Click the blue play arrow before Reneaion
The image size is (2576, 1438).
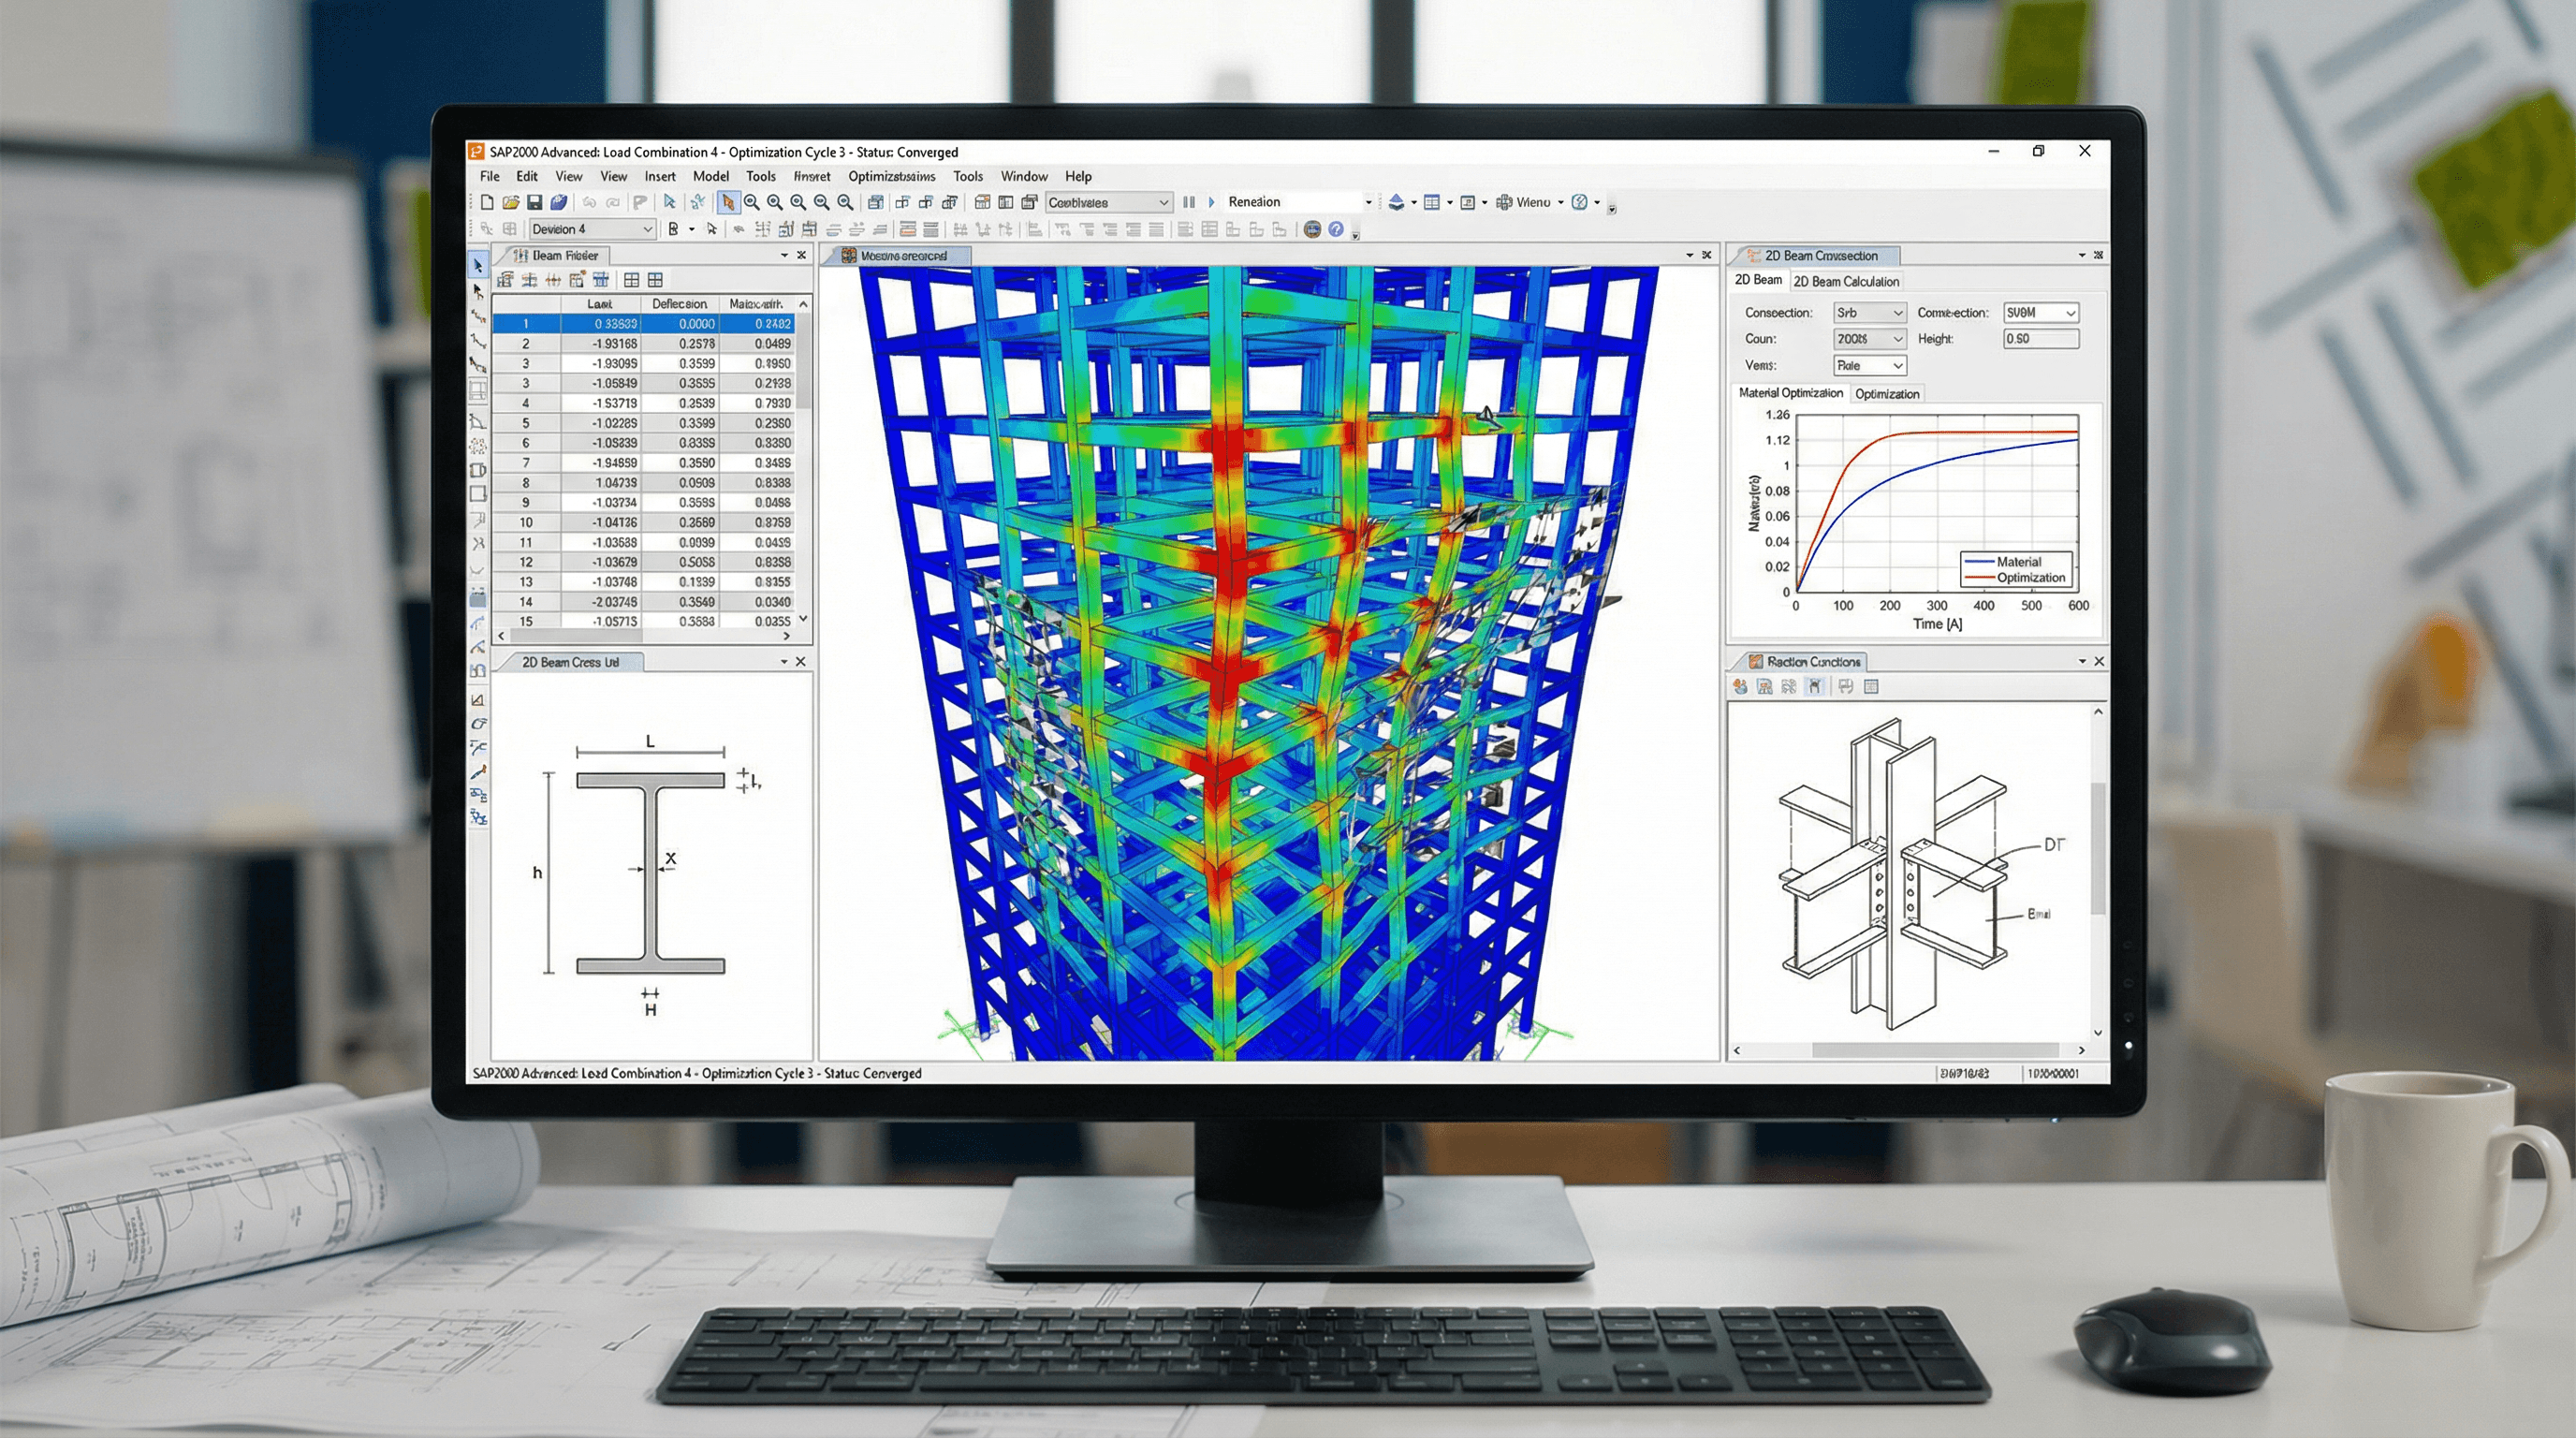[1212, 202]
